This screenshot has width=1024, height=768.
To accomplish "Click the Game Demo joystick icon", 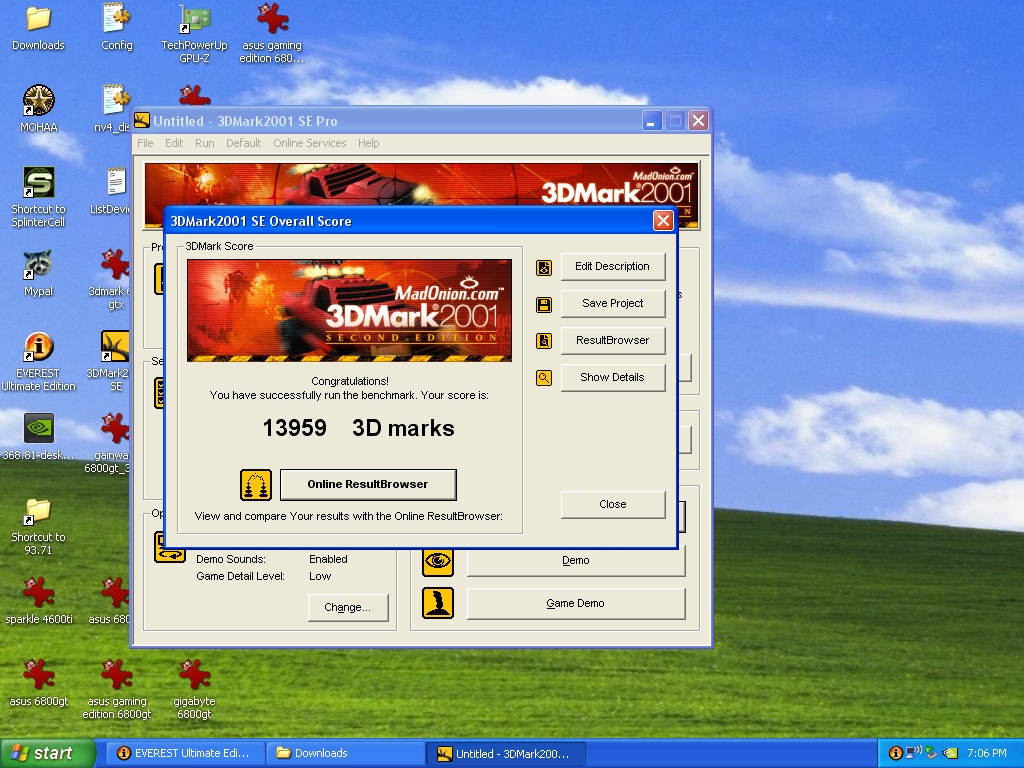I will coord(438,603).
